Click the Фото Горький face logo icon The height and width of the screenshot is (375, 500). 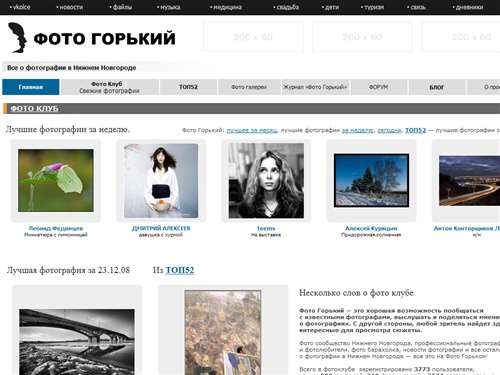(17, 38)
